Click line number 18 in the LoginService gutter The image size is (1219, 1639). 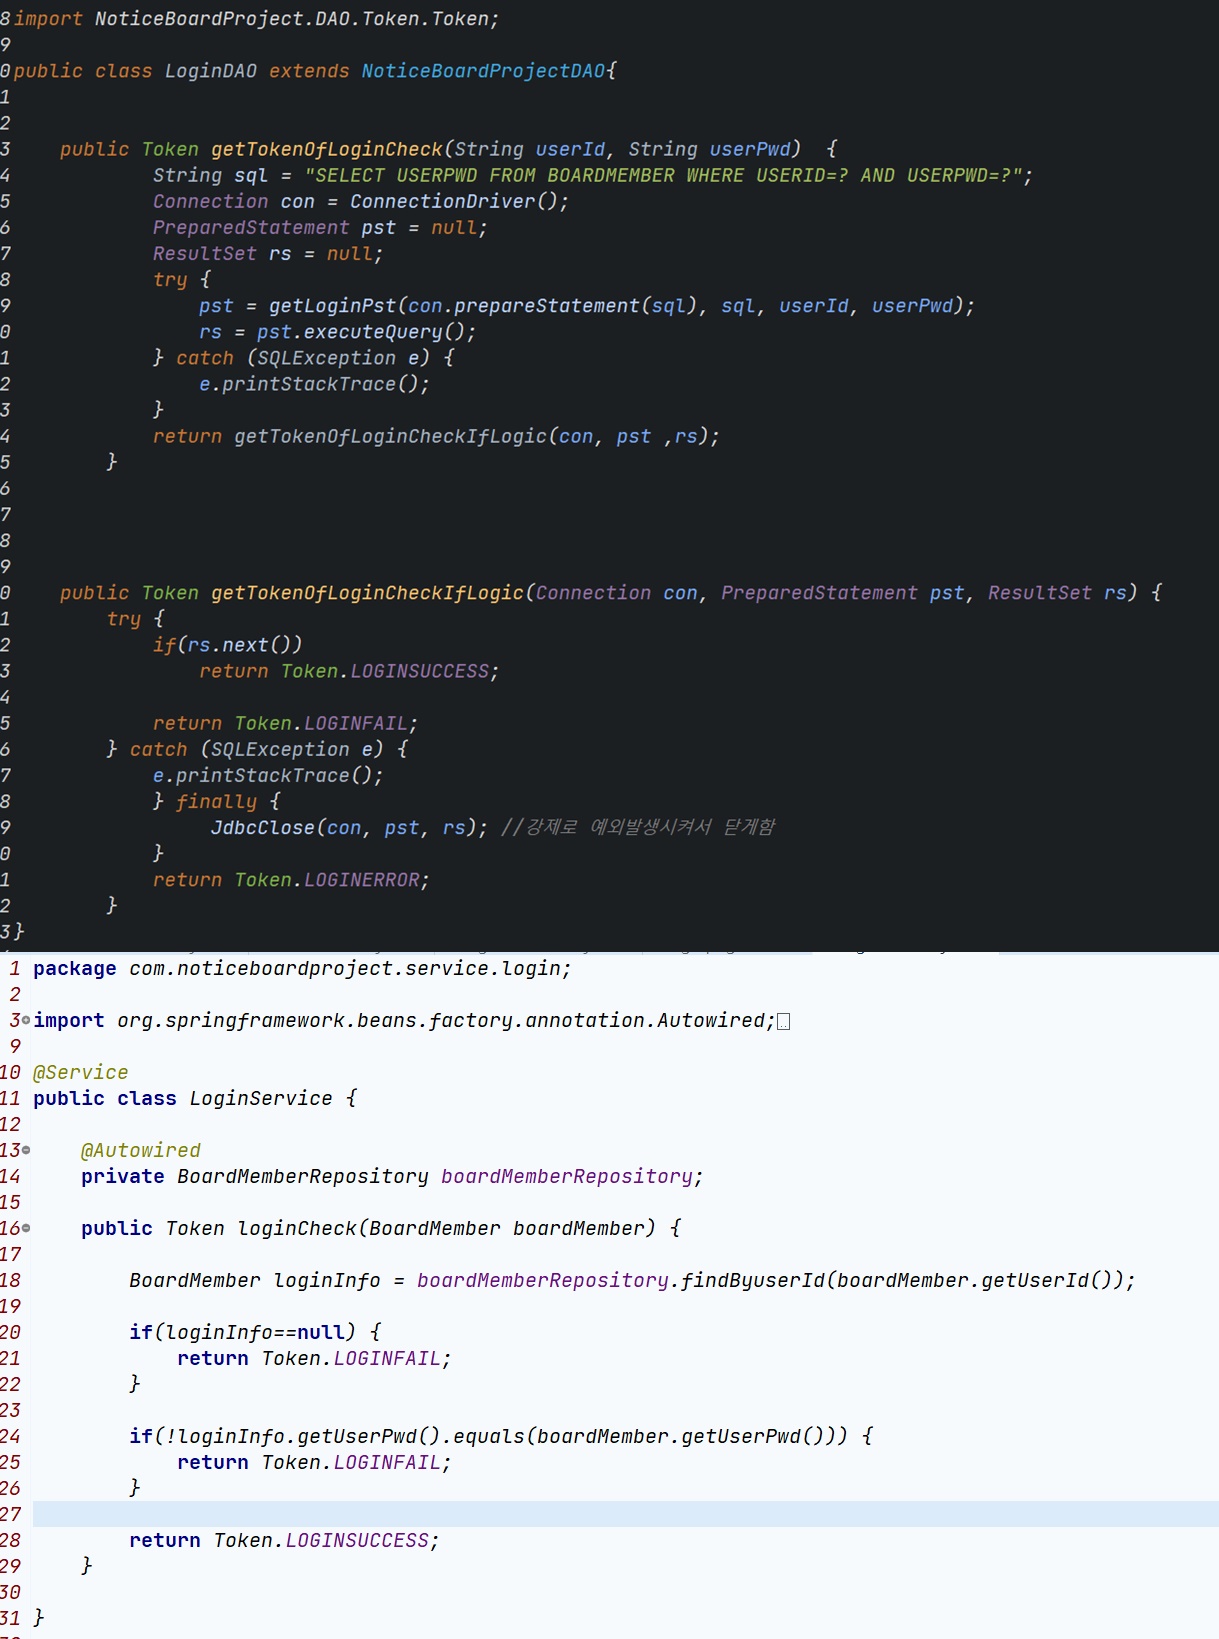pos(10,1280)
